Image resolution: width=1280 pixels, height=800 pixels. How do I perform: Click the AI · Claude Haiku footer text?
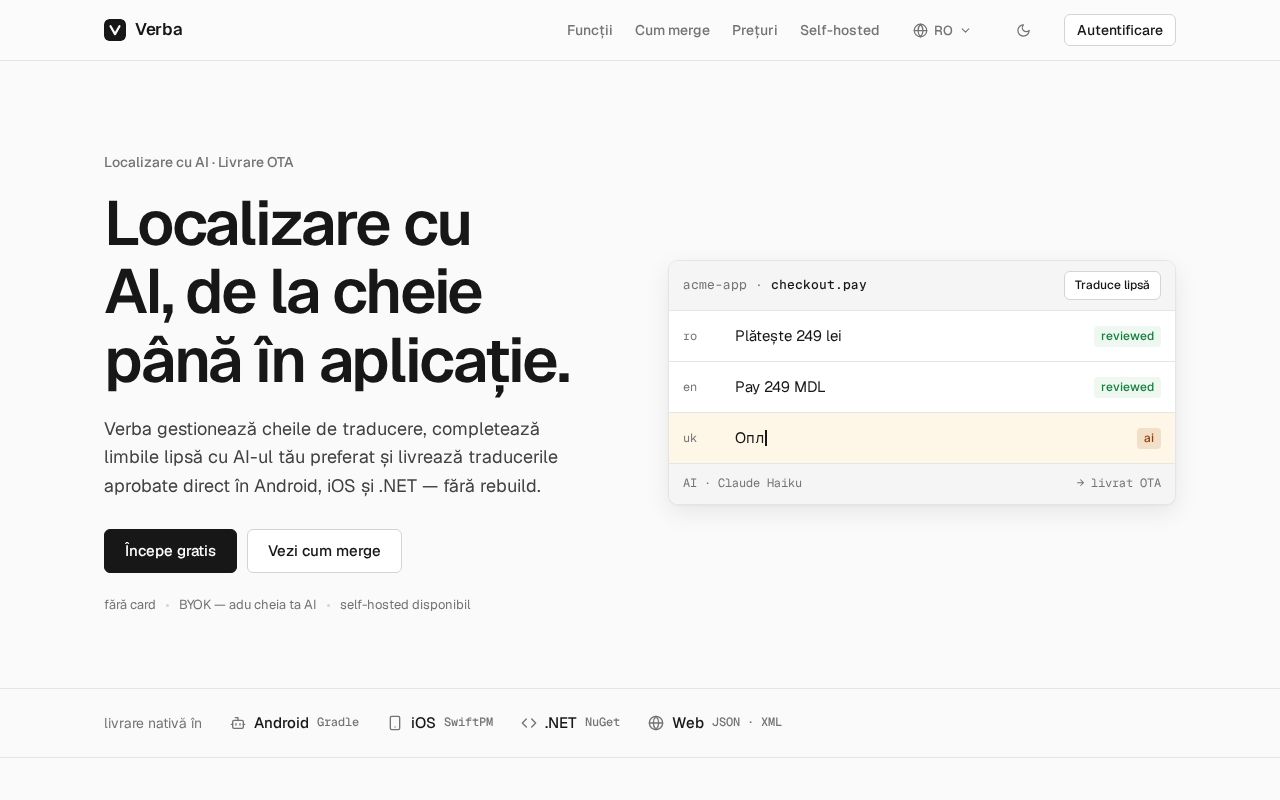click(x=742, y=483)
